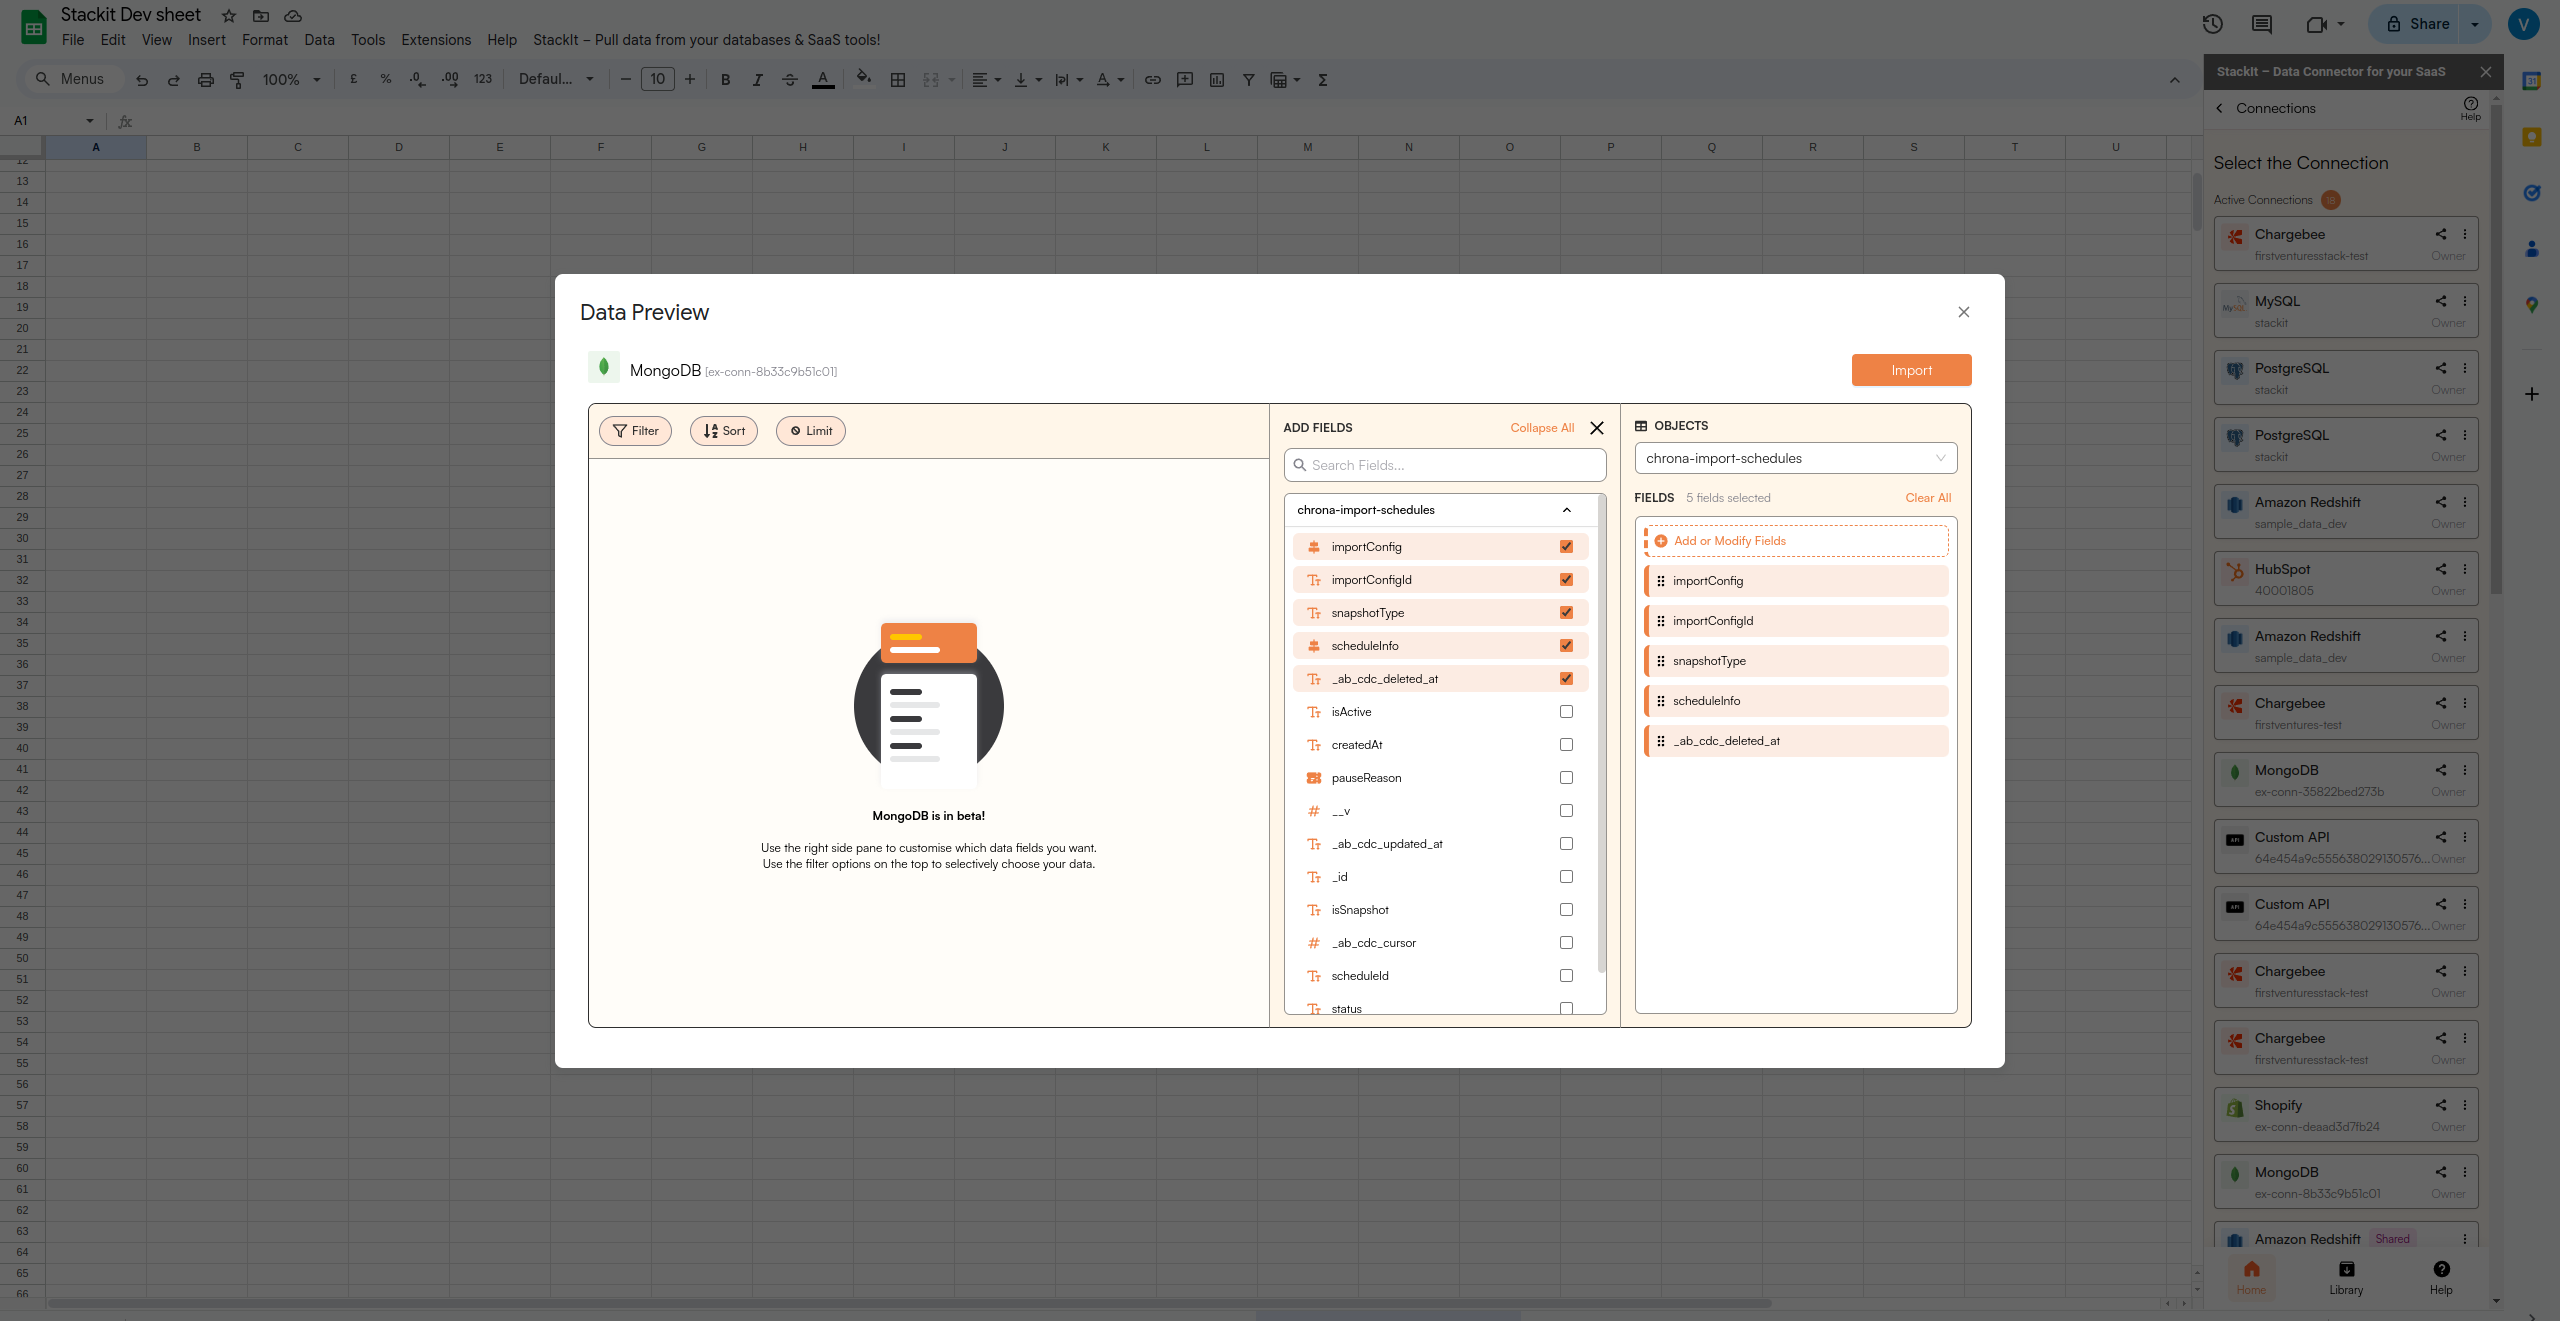Click the Limit button
2560x1321 pixels.
click(x=810, y=431)
